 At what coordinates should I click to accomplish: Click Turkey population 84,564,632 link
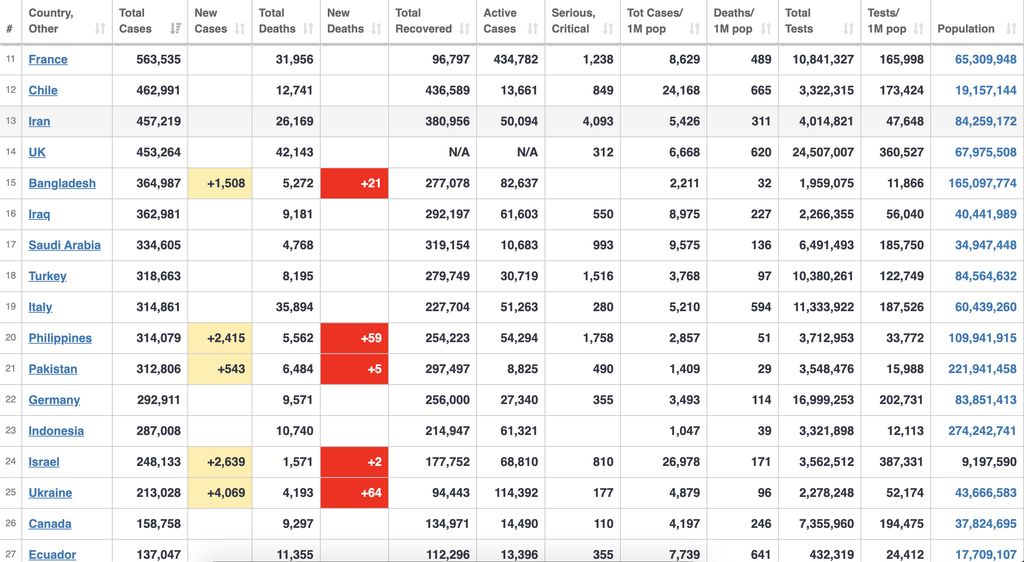(985, 276)
